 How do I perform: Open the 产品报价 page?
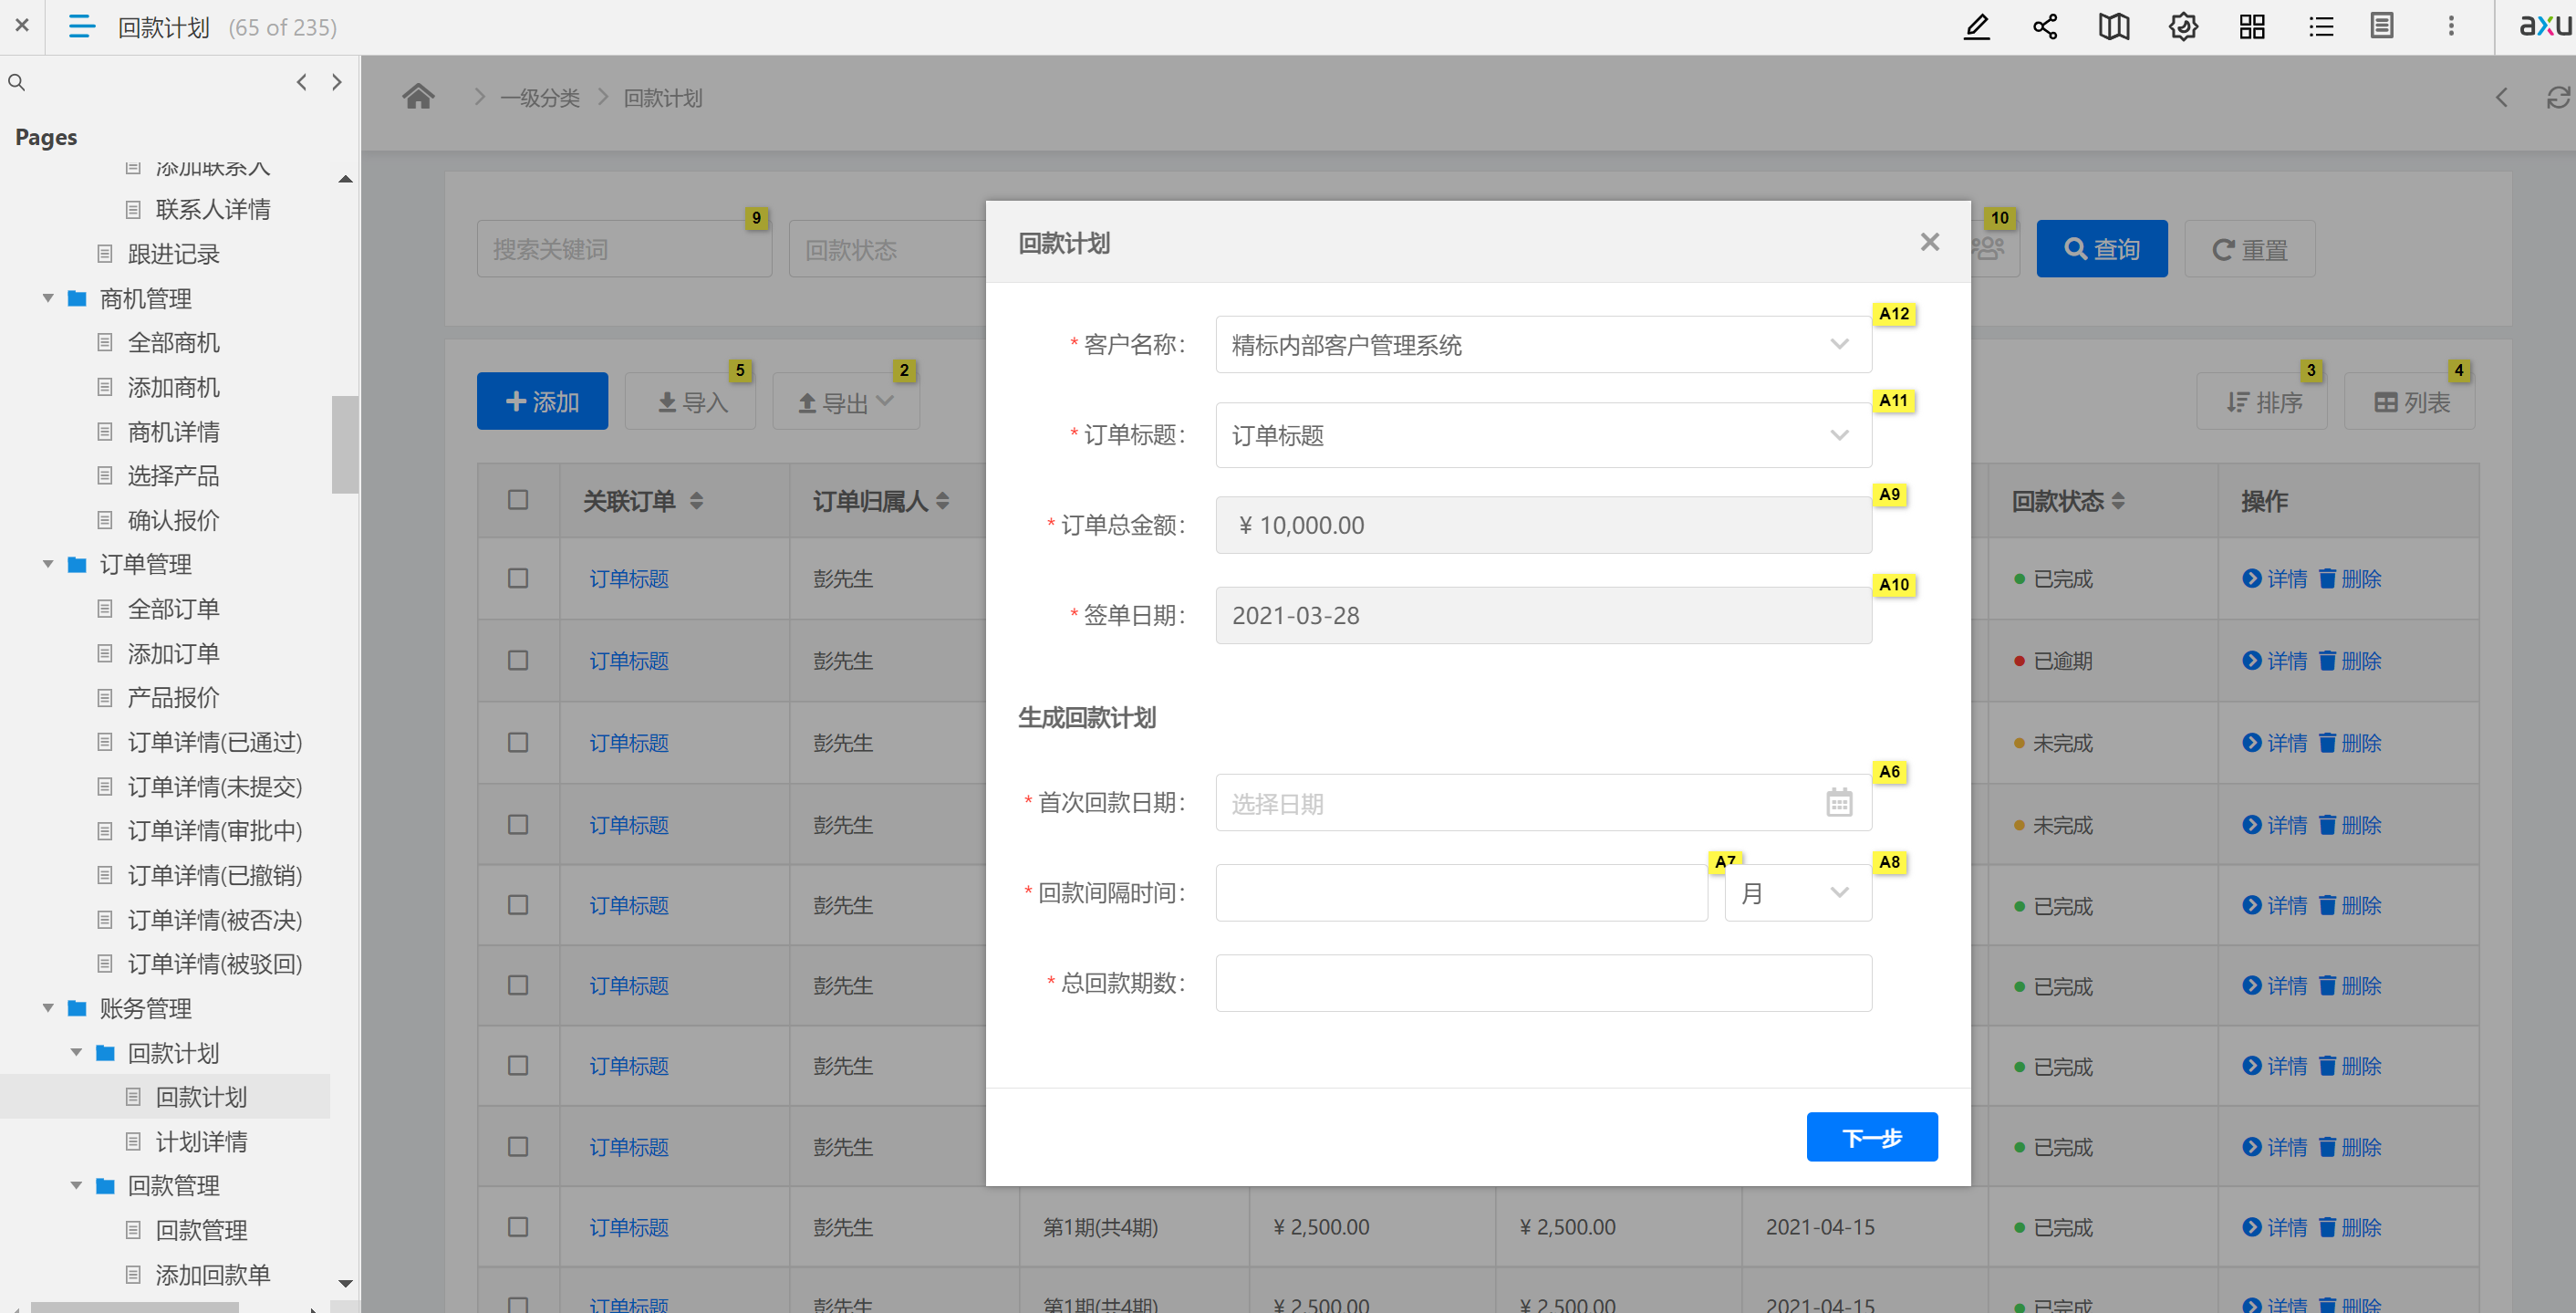pos(173,697)
